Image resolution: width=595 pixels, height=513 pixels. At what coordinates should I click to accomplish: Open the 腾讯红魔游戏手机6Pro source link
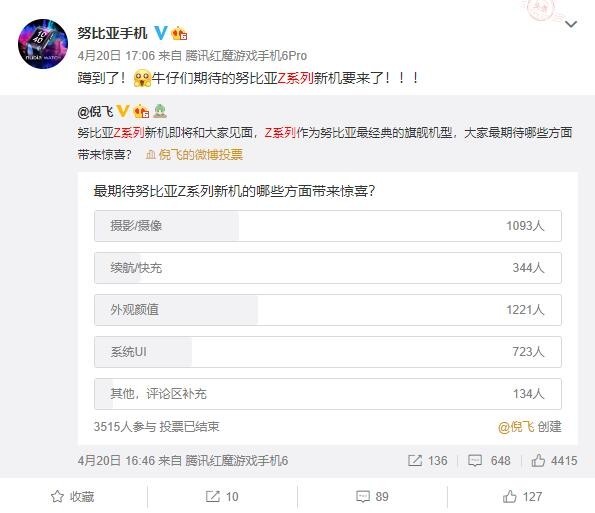tap(246, 56)
